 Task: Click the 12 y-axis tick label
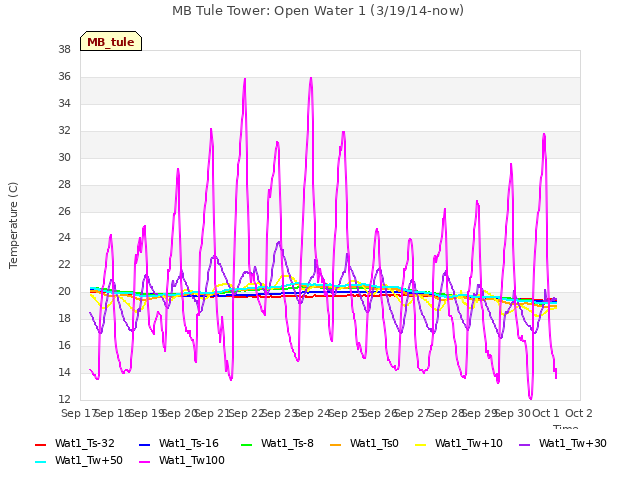[64, 399]
